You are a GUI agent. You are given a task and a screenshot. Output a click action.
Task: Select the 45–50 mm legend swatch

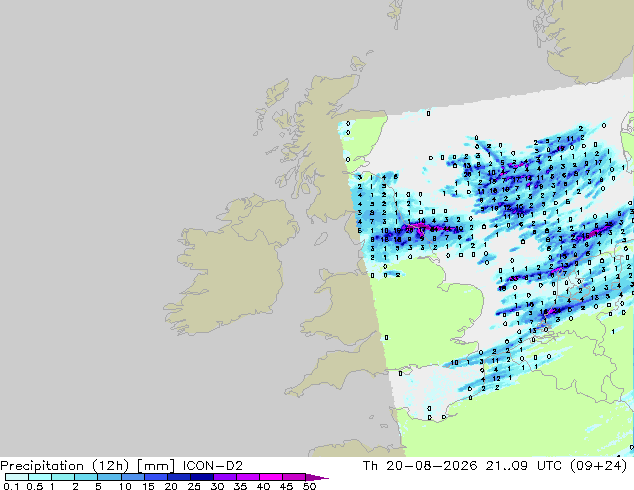coord(294,477)
